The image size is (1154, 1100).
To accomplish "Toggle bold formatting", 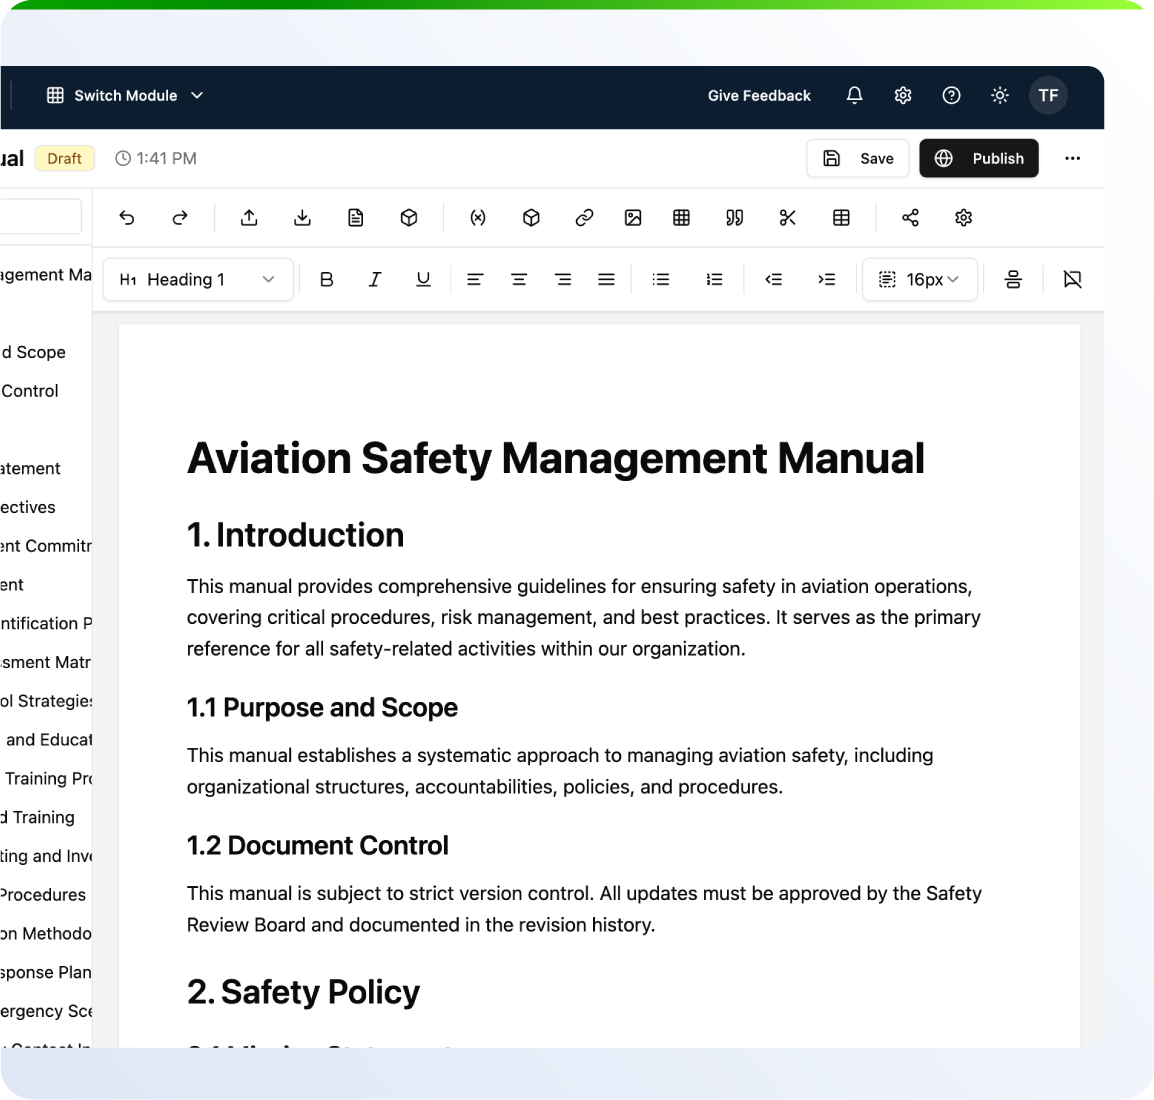I will (326, 280).
